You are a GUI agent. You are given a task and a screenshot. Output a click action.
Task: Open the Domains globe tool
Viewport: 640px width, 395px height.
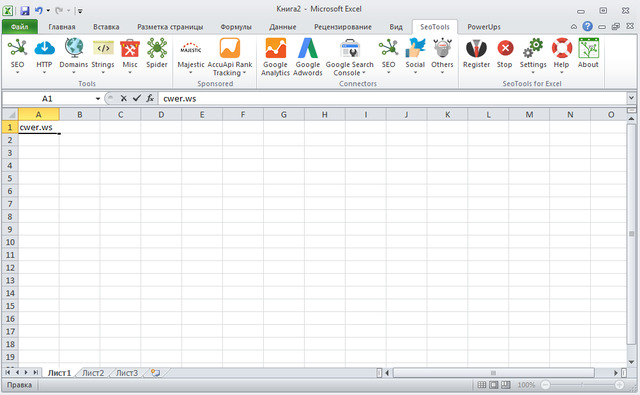(x=74, y=56)
